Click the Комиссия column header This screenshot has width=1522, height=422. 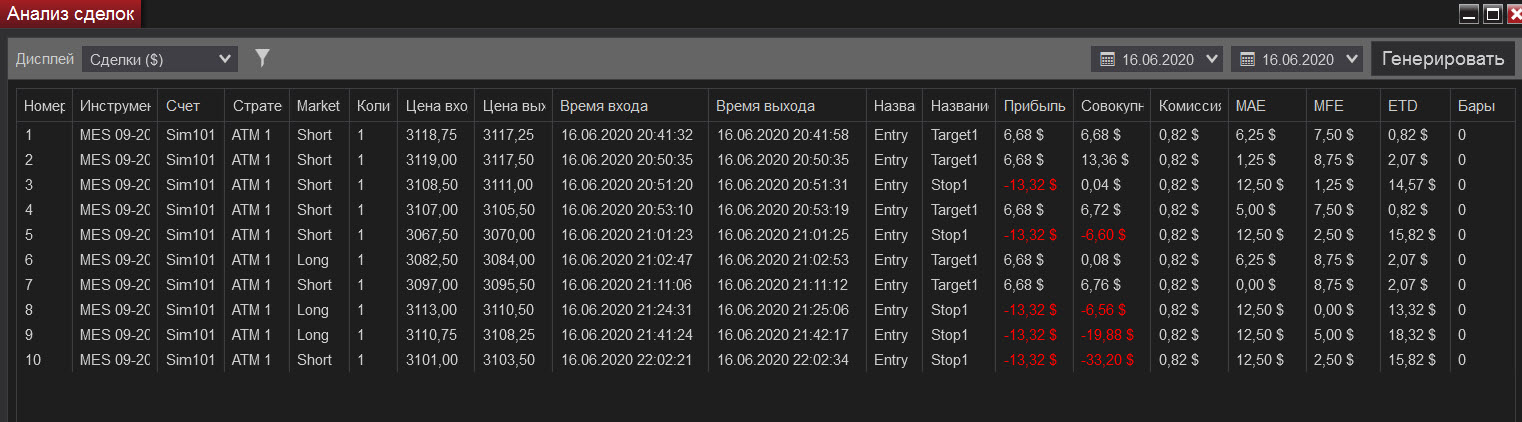1188,106
